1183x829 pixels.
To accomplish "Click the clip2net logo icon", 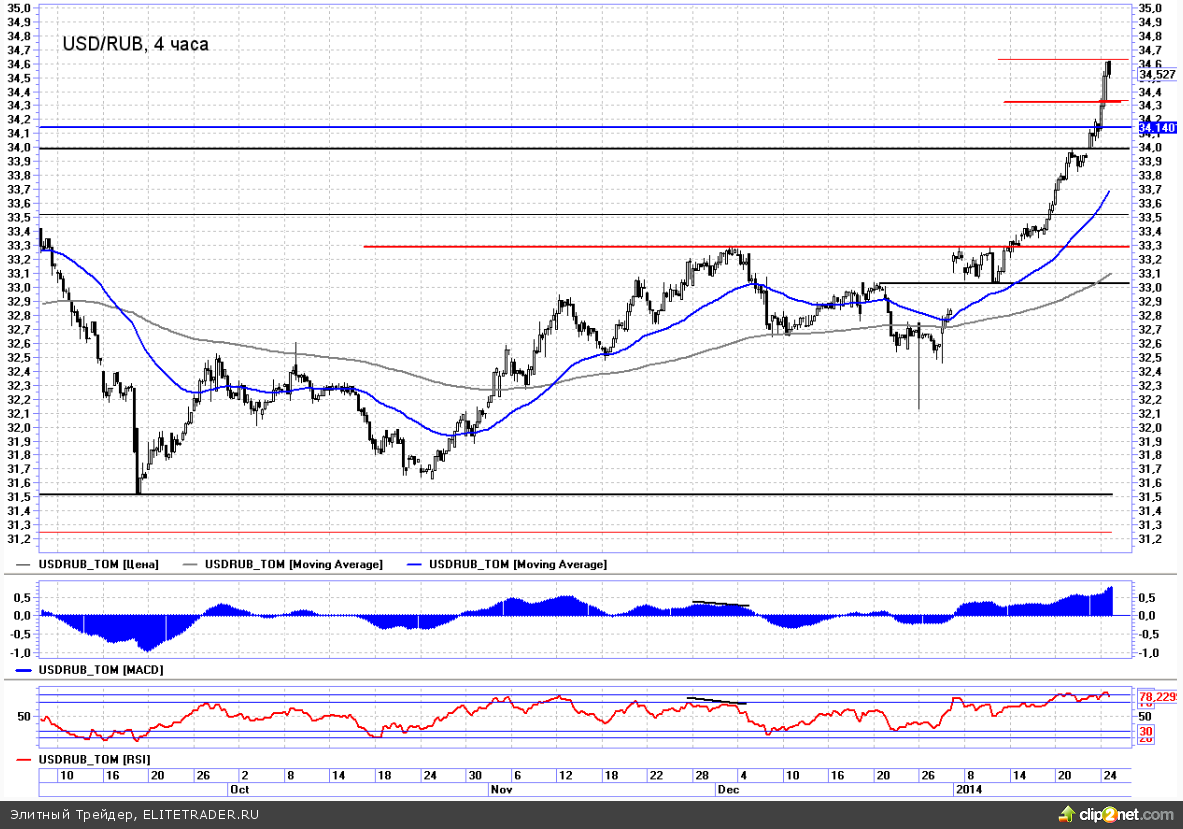I will 1068,813.
